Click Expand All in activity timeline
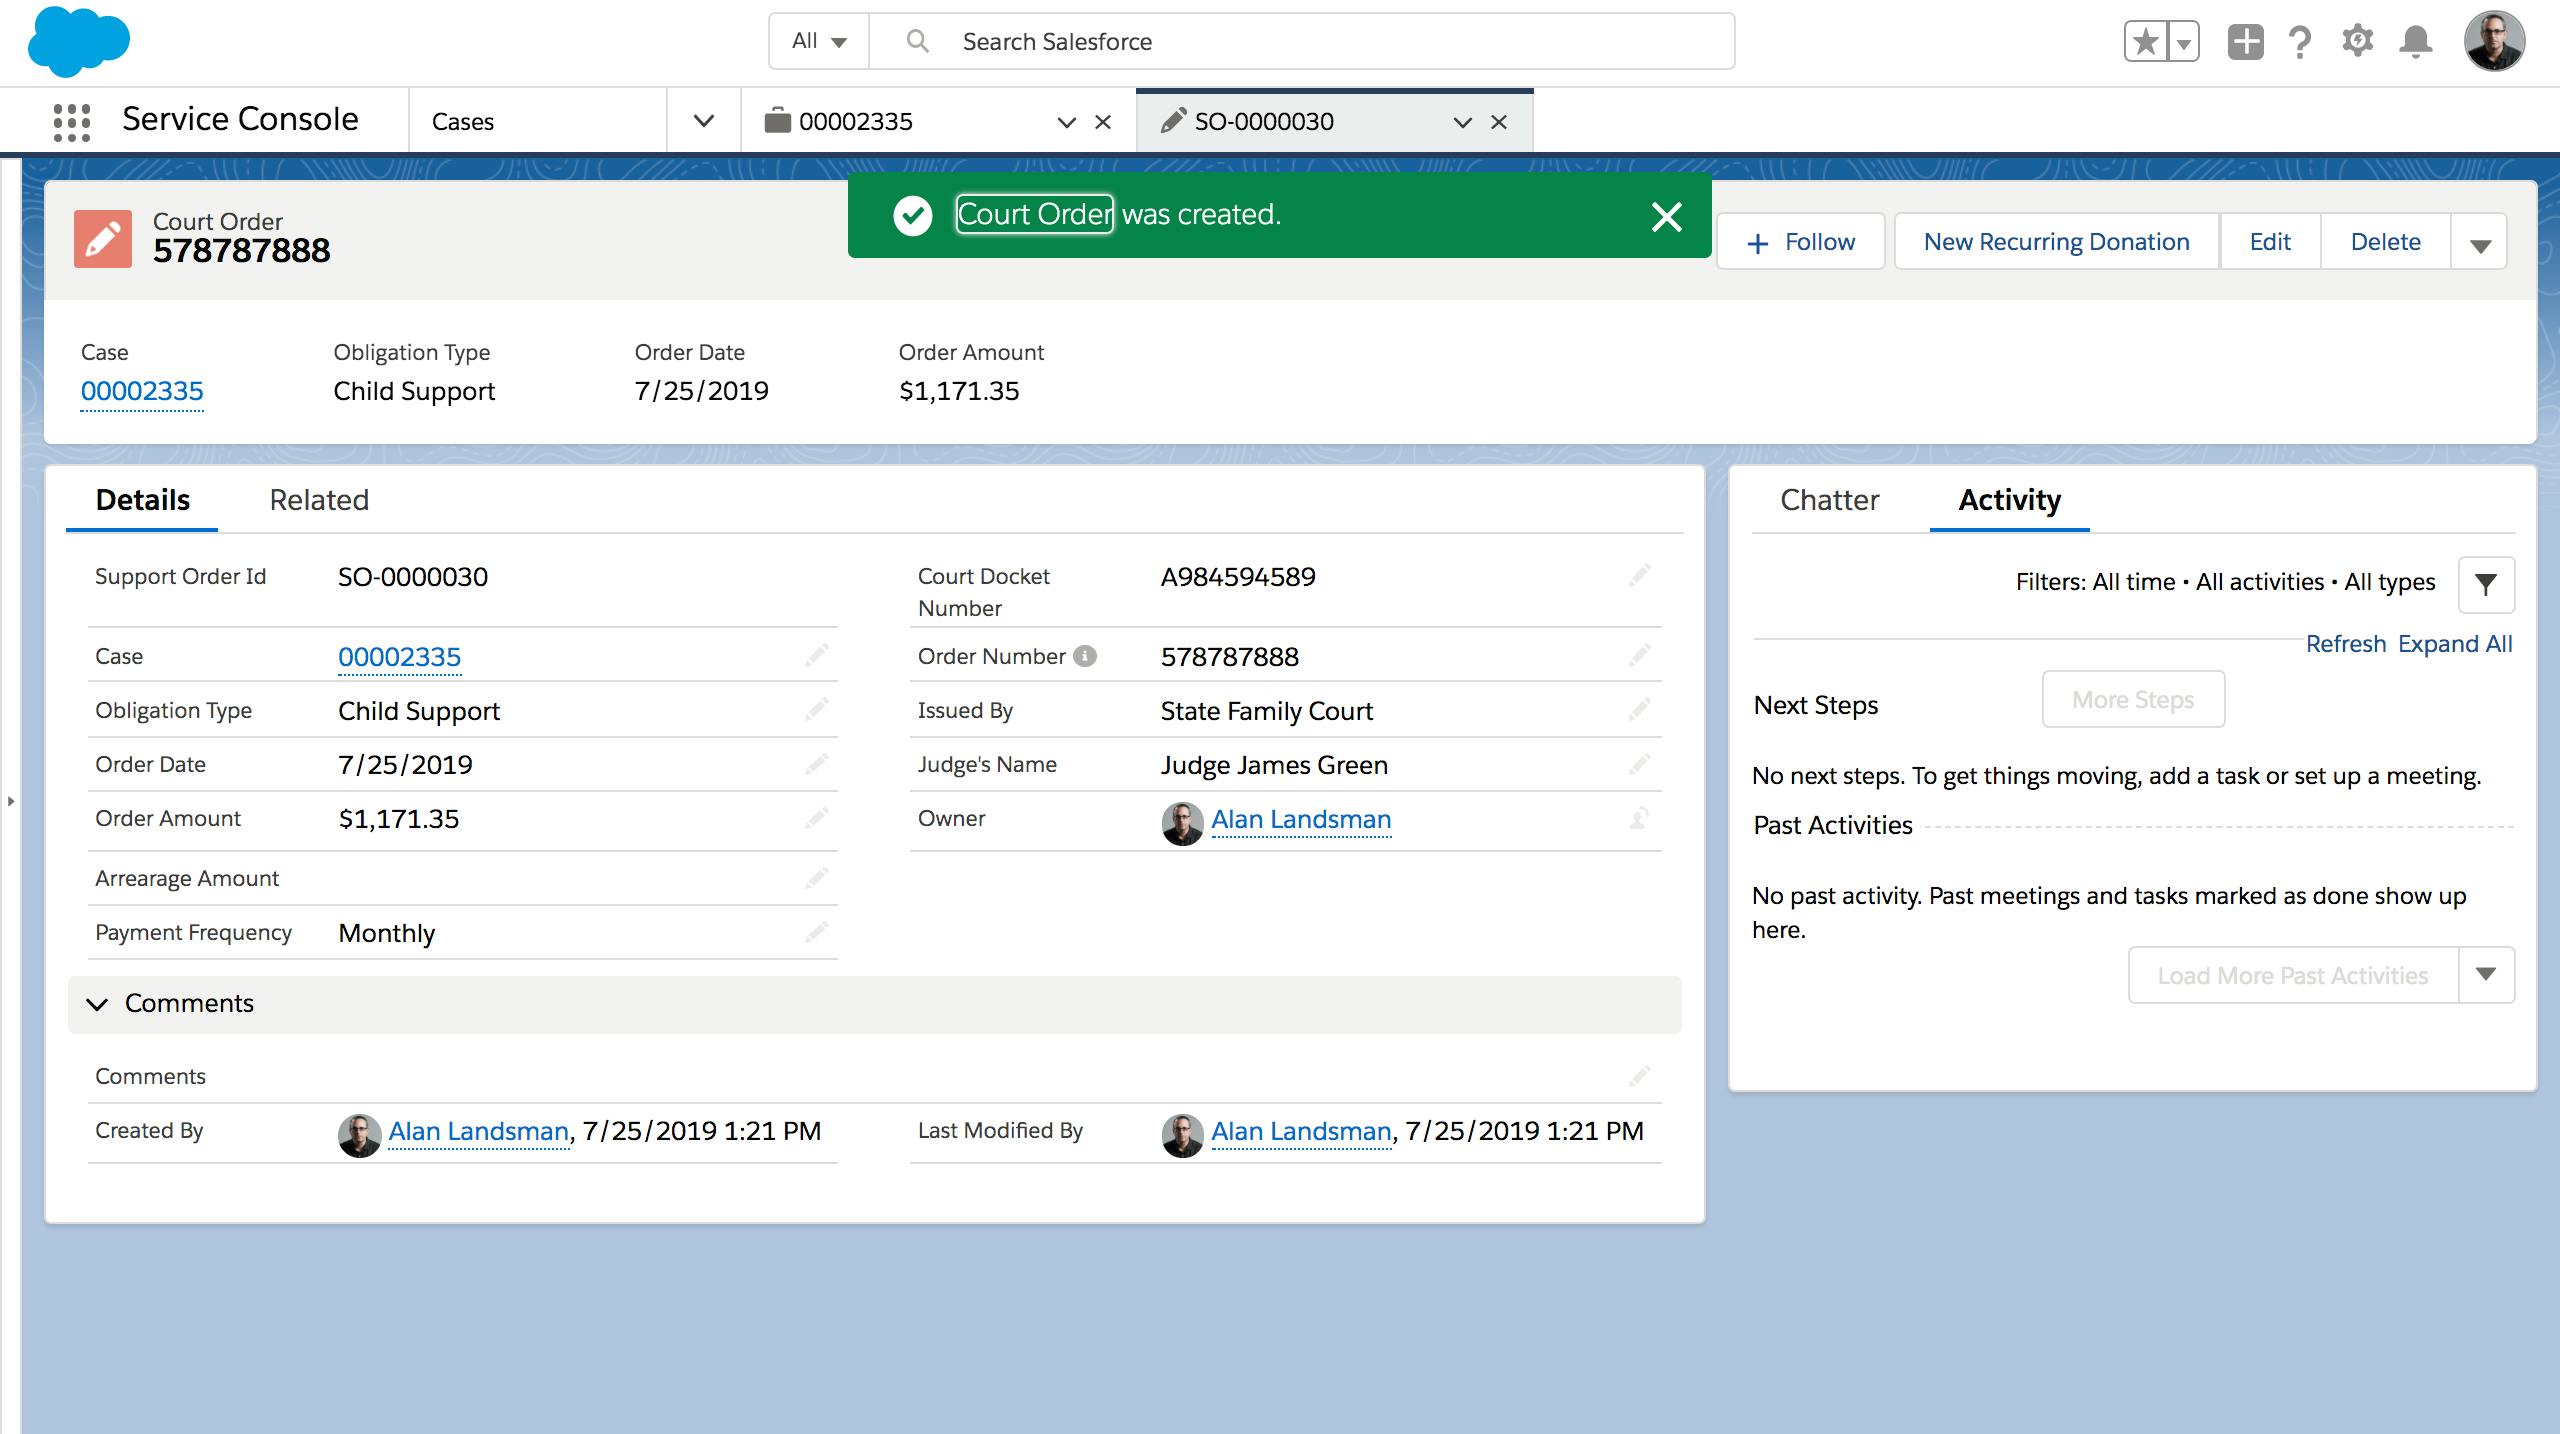 tap(2455, 644)
